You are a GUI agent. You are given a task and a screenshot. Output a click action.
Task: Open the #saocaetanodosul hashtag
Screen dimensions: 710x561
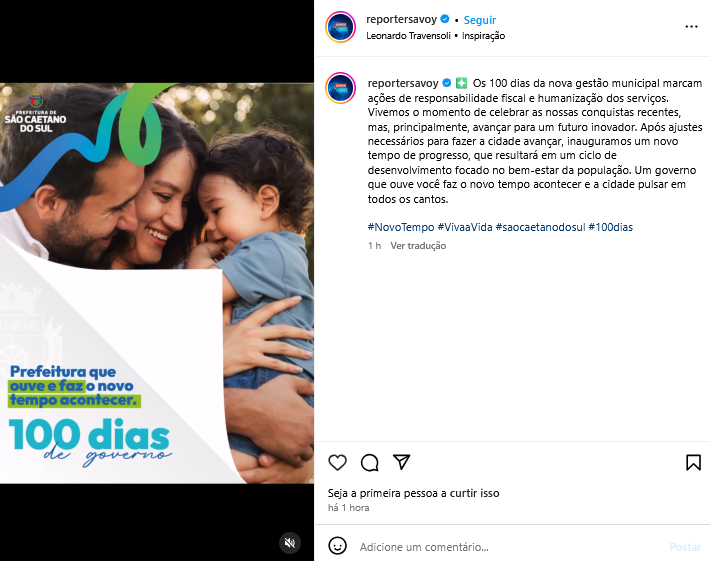click(540, 227)
